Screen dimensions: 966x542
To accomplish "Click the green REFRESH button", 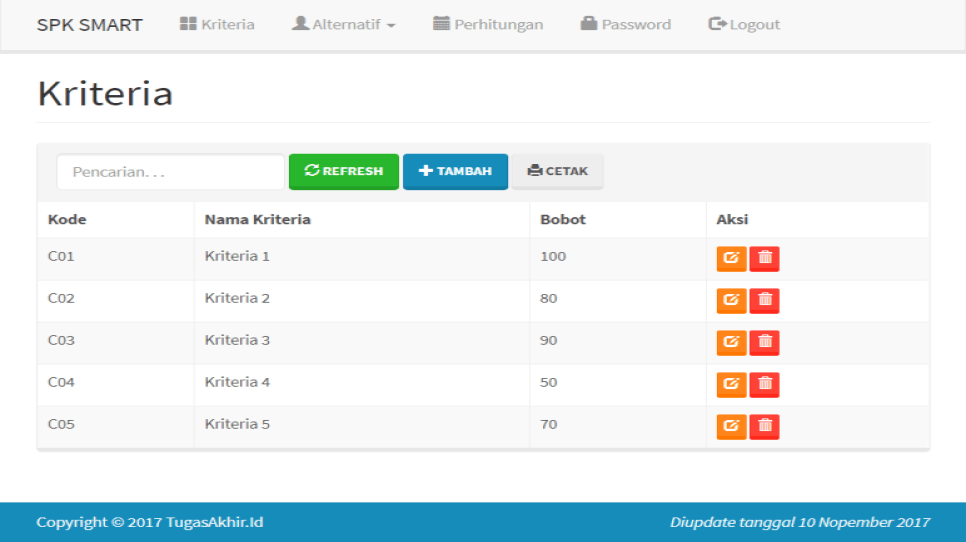I will [x=344, y=171].
